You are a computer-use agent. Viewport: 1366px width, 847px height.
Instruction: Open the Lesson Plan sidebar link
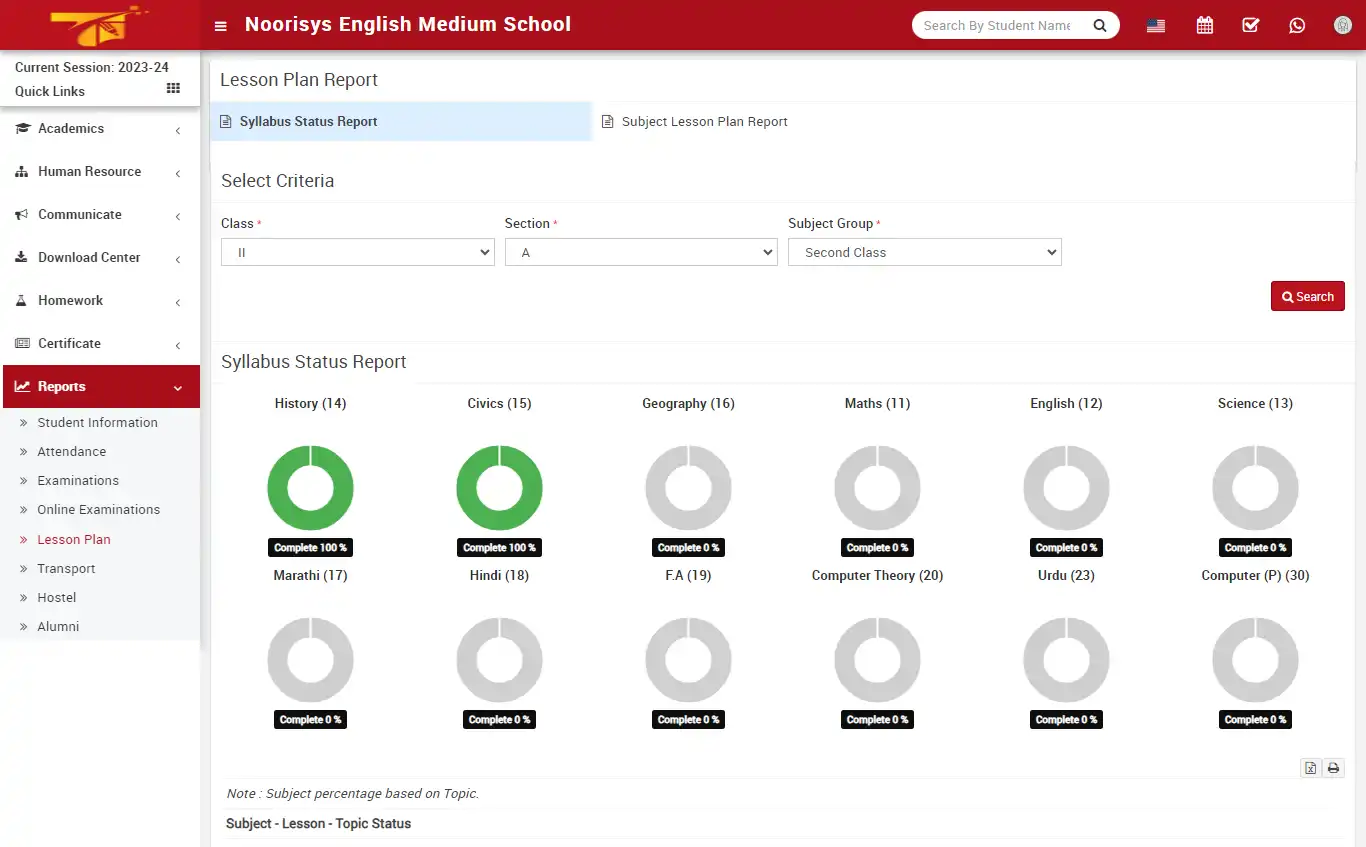[76, 539]
